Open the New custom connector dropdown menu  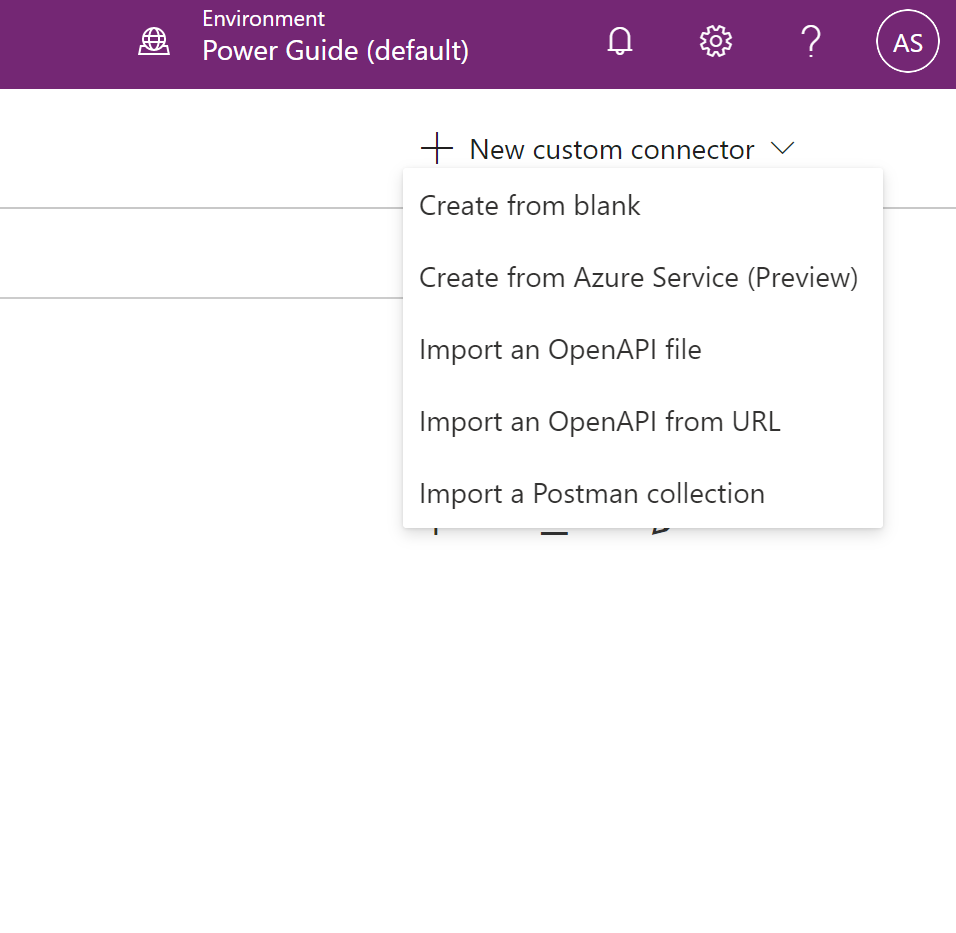tap(611, 148)
